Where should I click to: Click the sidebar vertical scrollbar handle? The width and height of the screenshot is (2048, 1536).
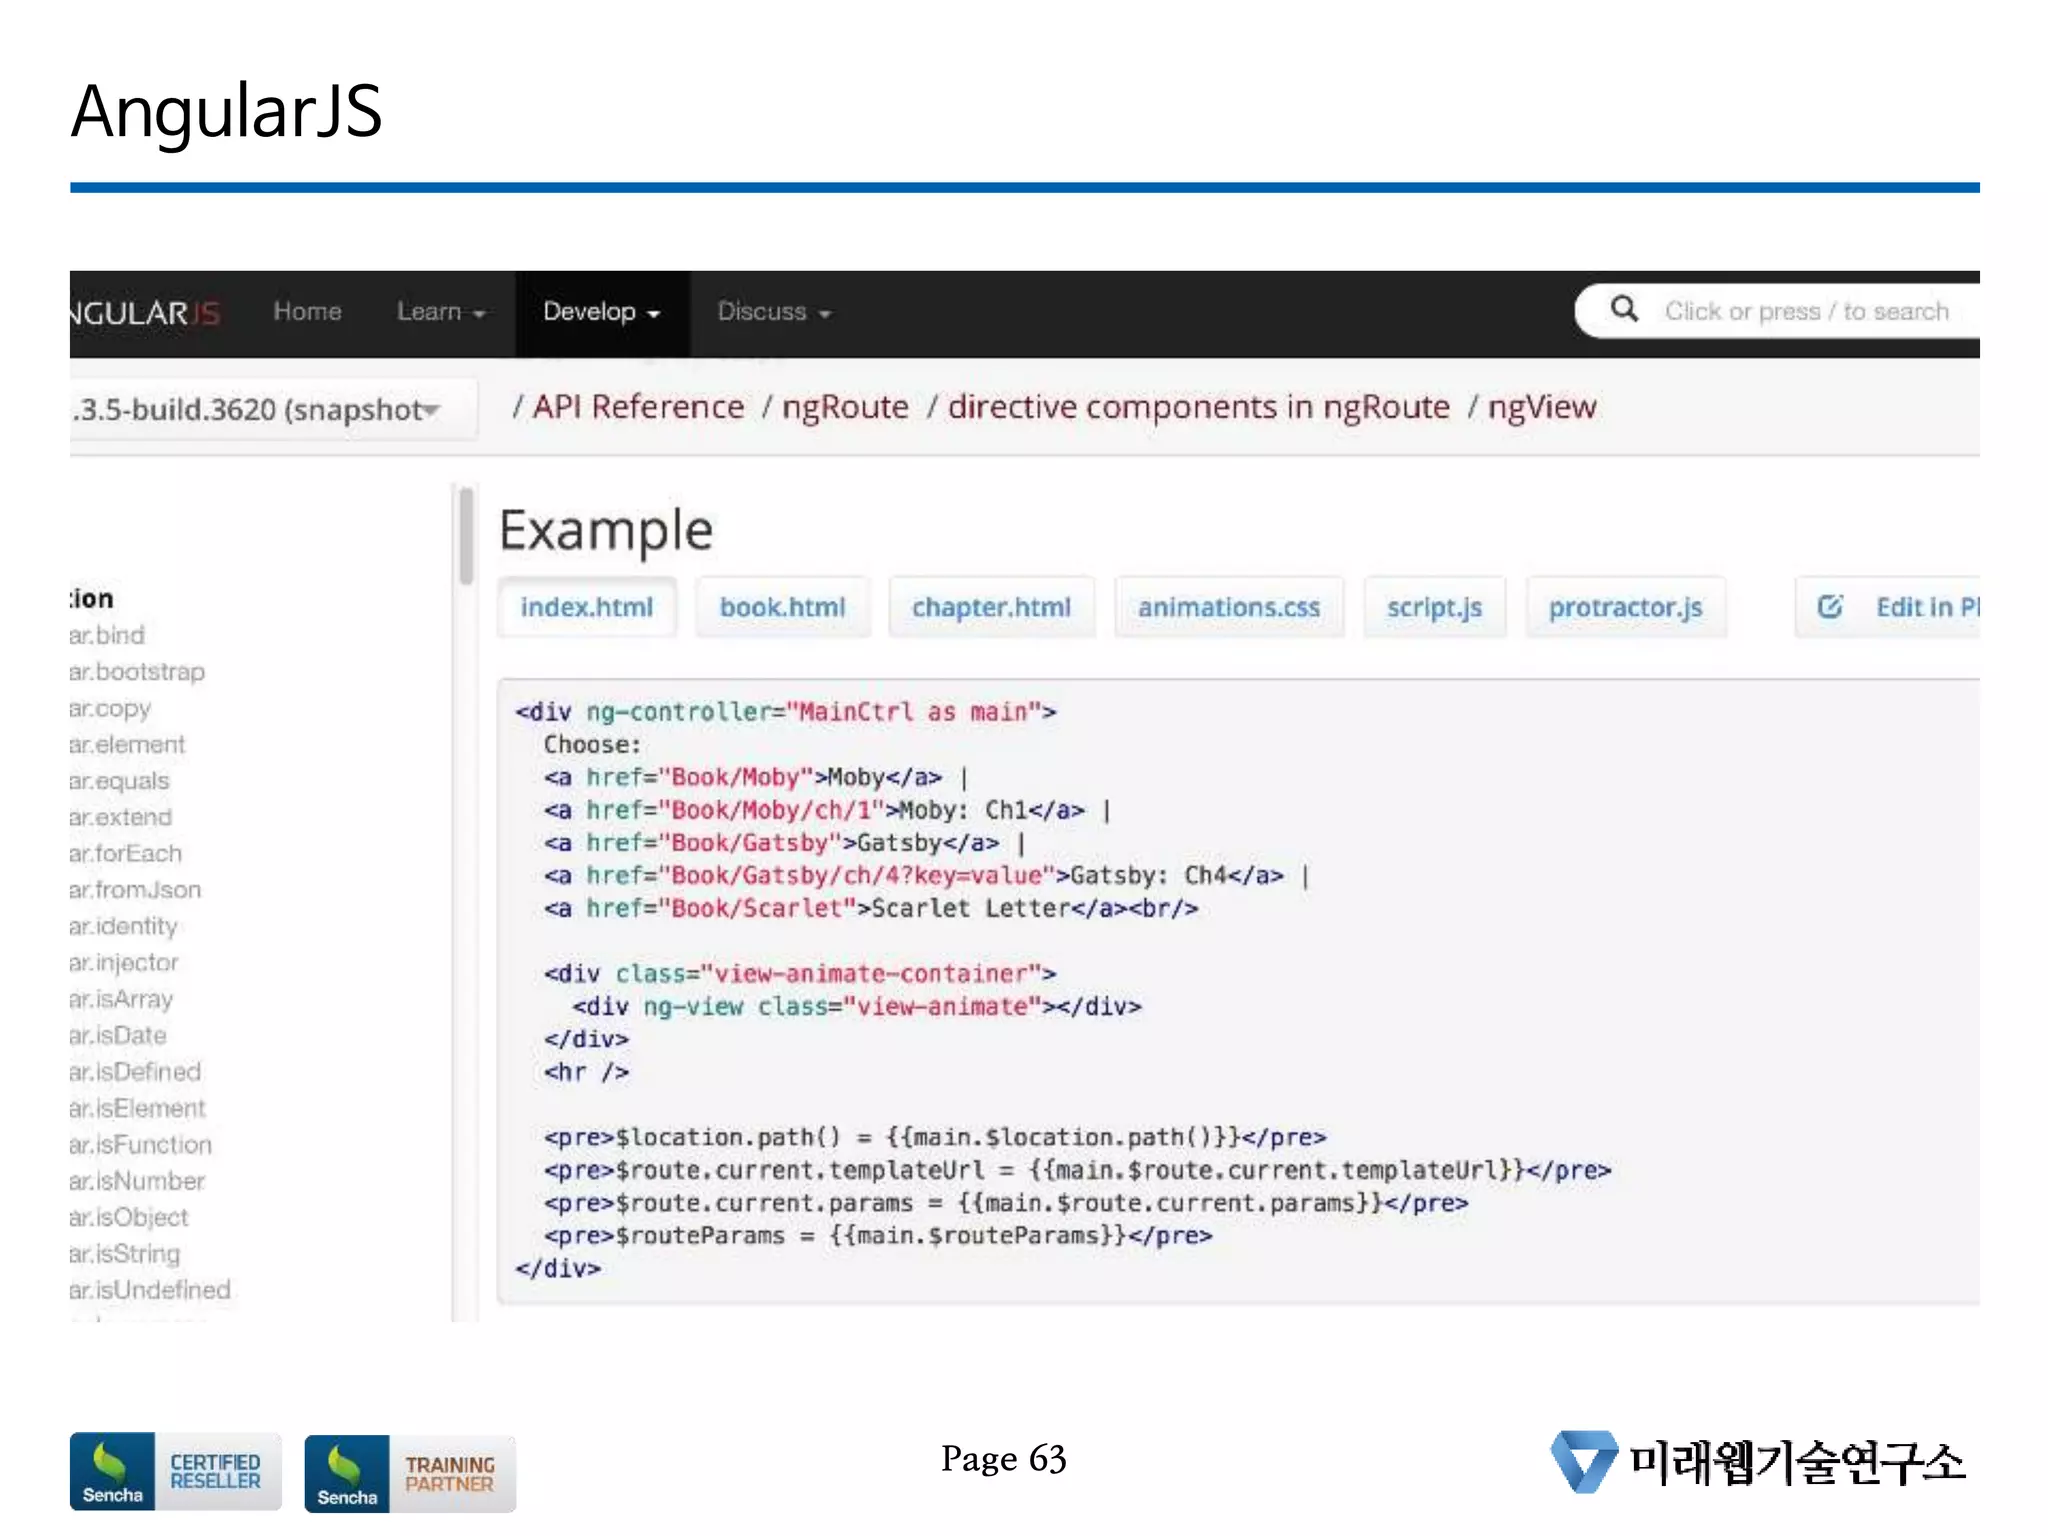[x=465, y=535]
